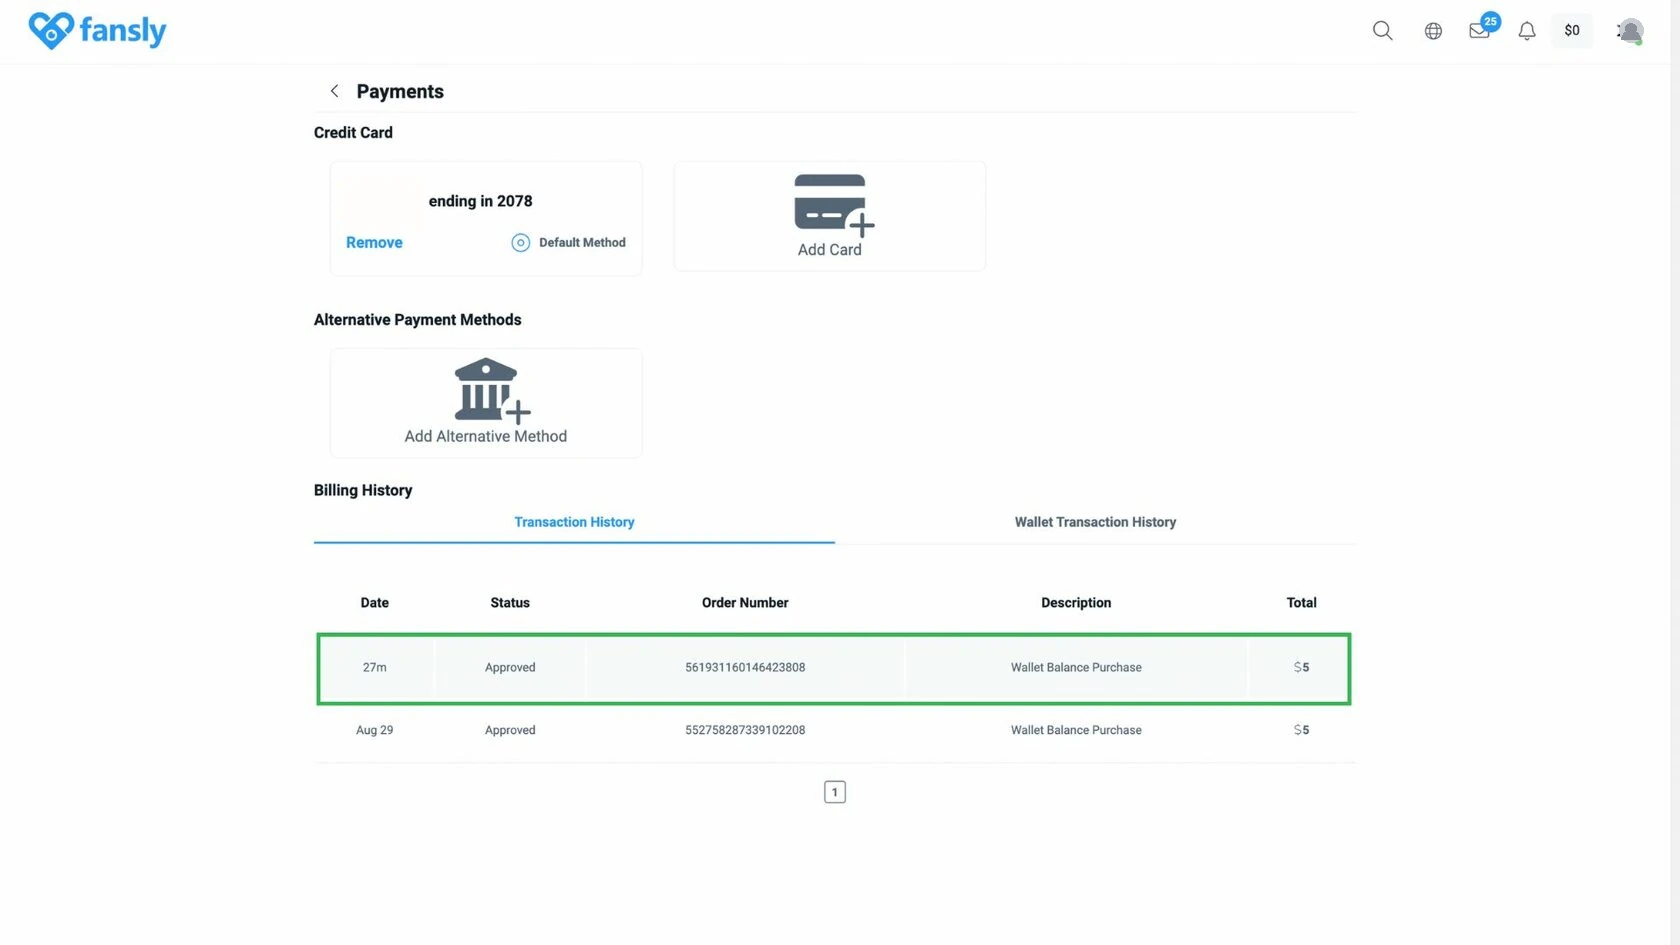Go back using the Payments chevron
The height and width of the screenshot is (945, 1680).
(334, 91)
